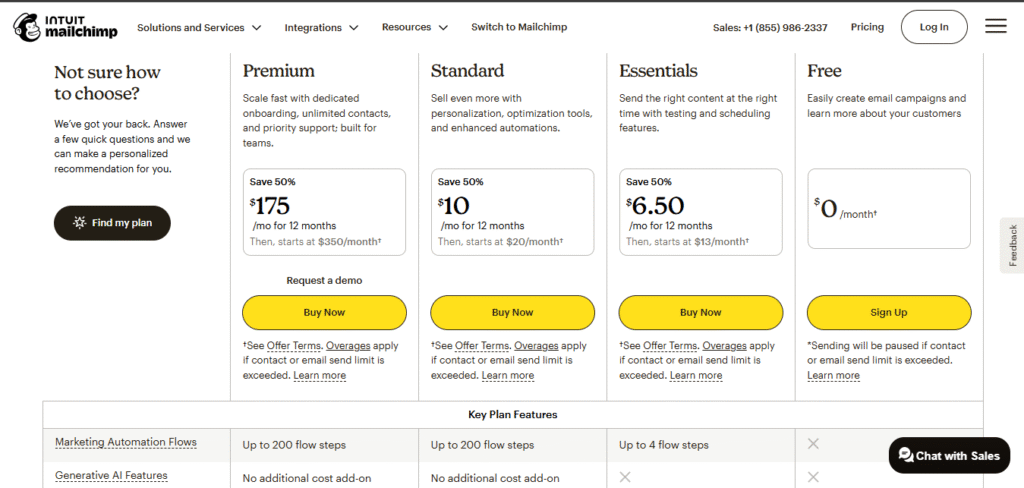Viewport: 1024px width, 488px height.
Task: Click Request a demo link
Action: 324,280
